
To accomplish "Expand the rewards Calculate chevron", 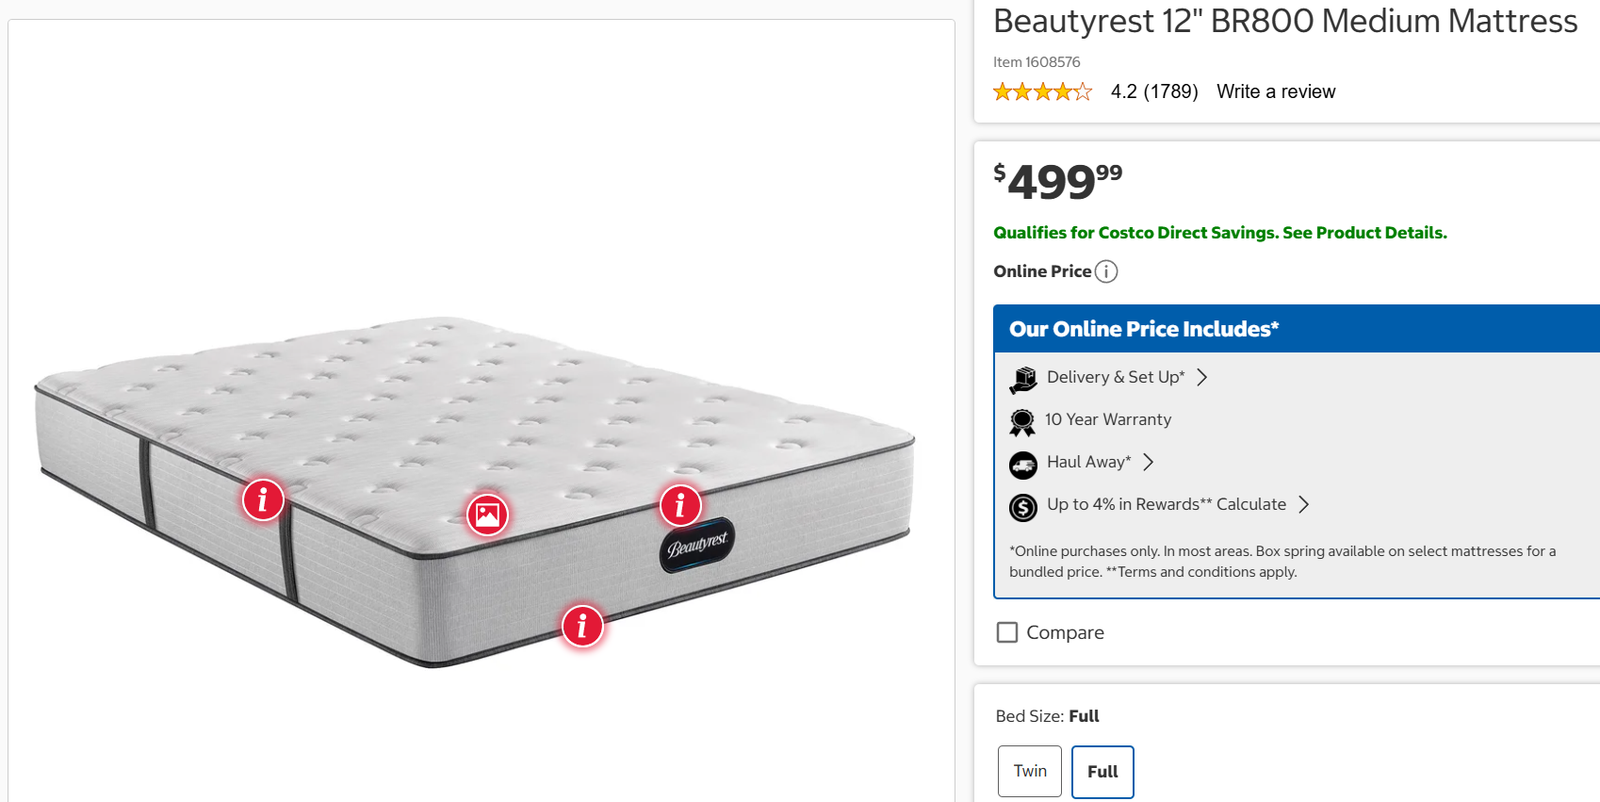I will click(1303, 504).
